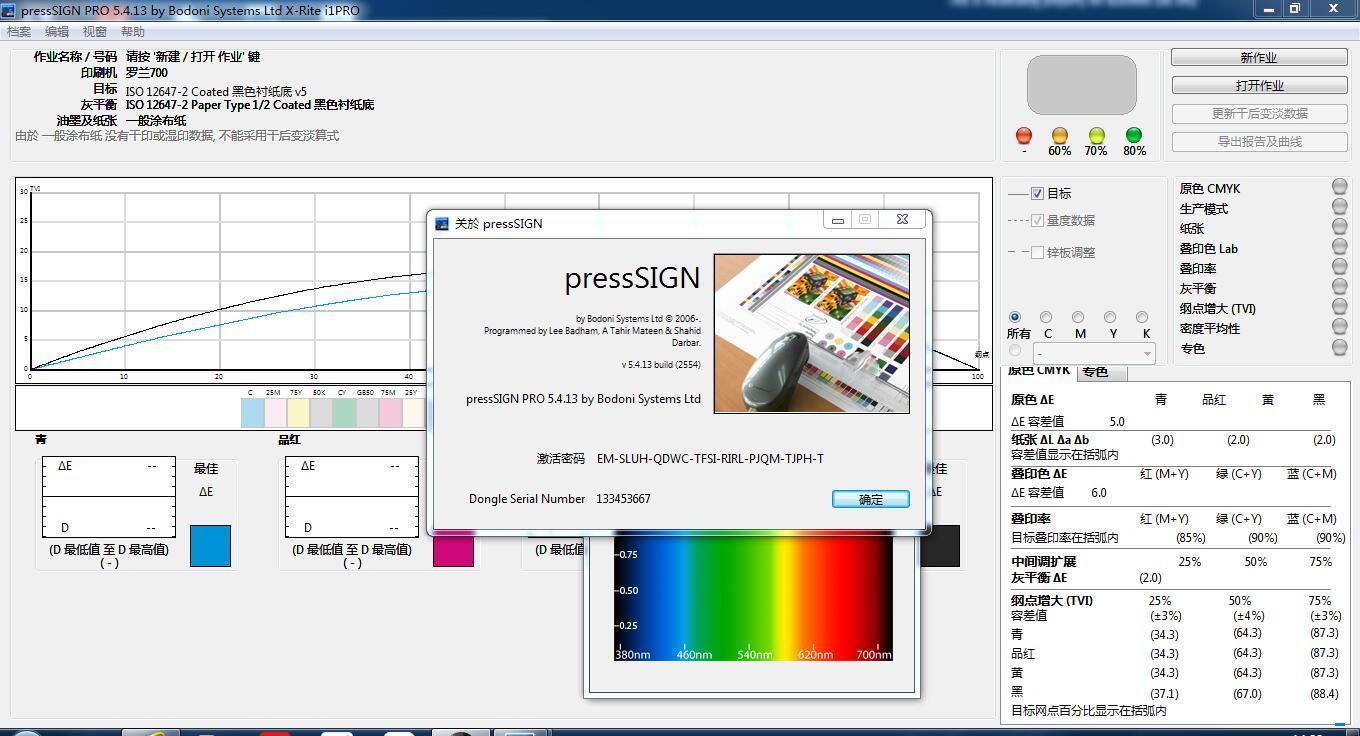
Task: Click the 青 ΔE density chart
Action: pyautogui.click(x=108, y=497)
